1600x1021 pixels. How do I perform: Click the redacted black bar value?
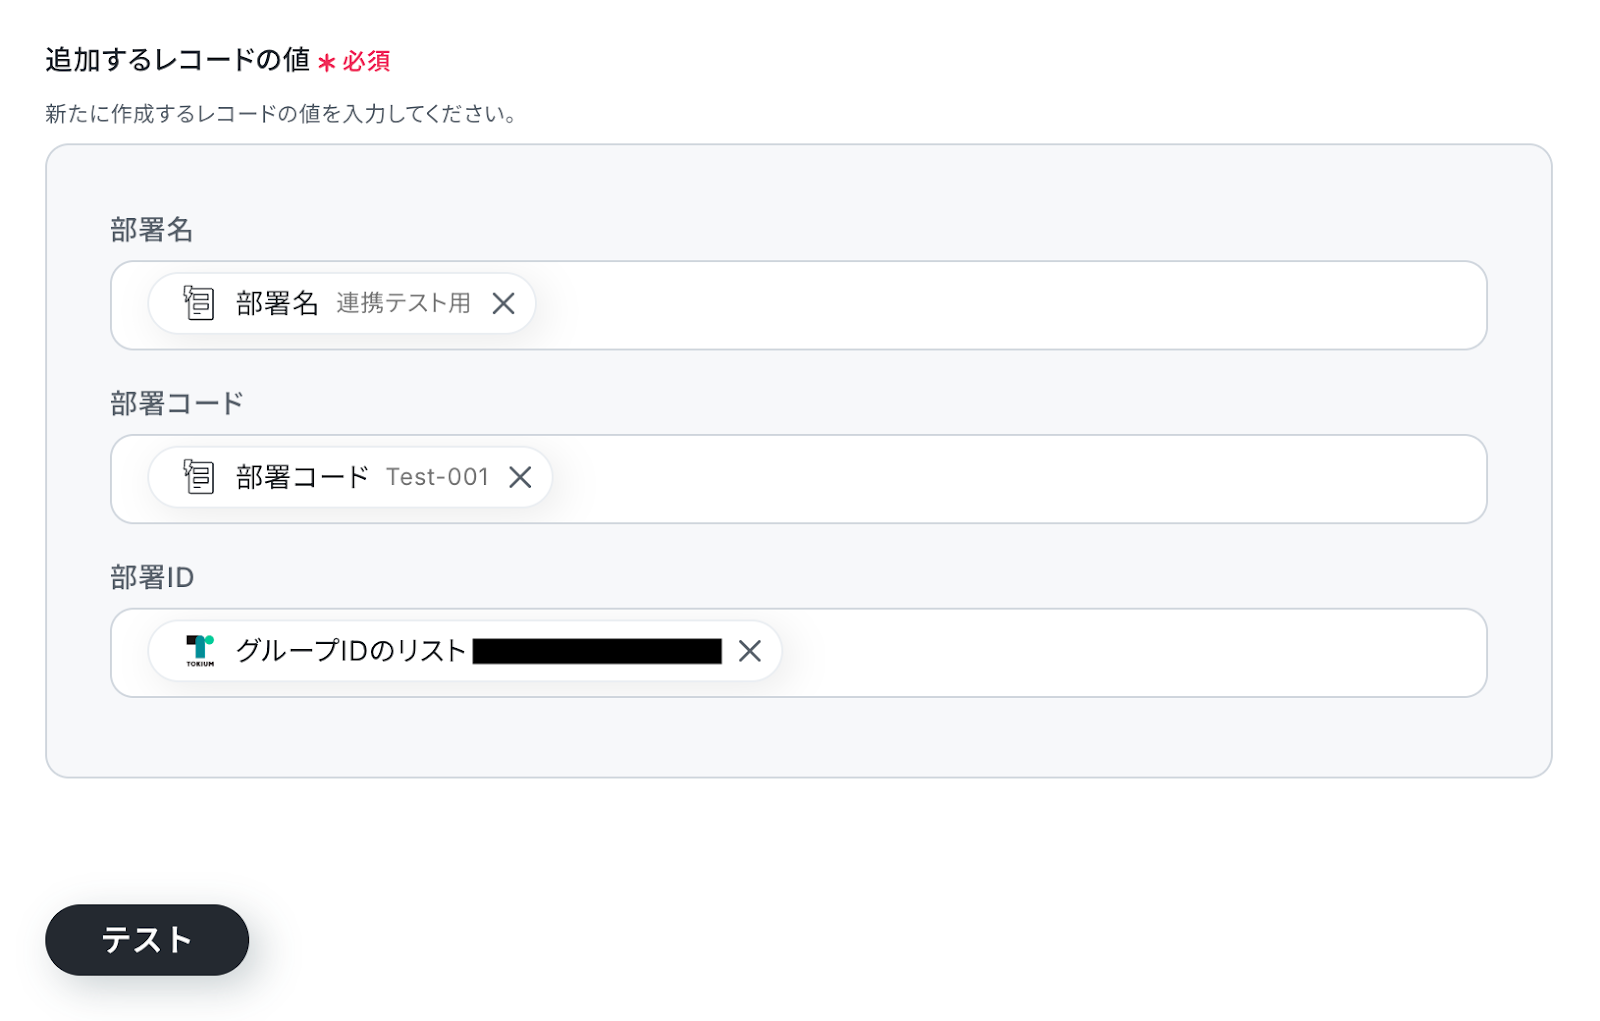pos(597,652)
